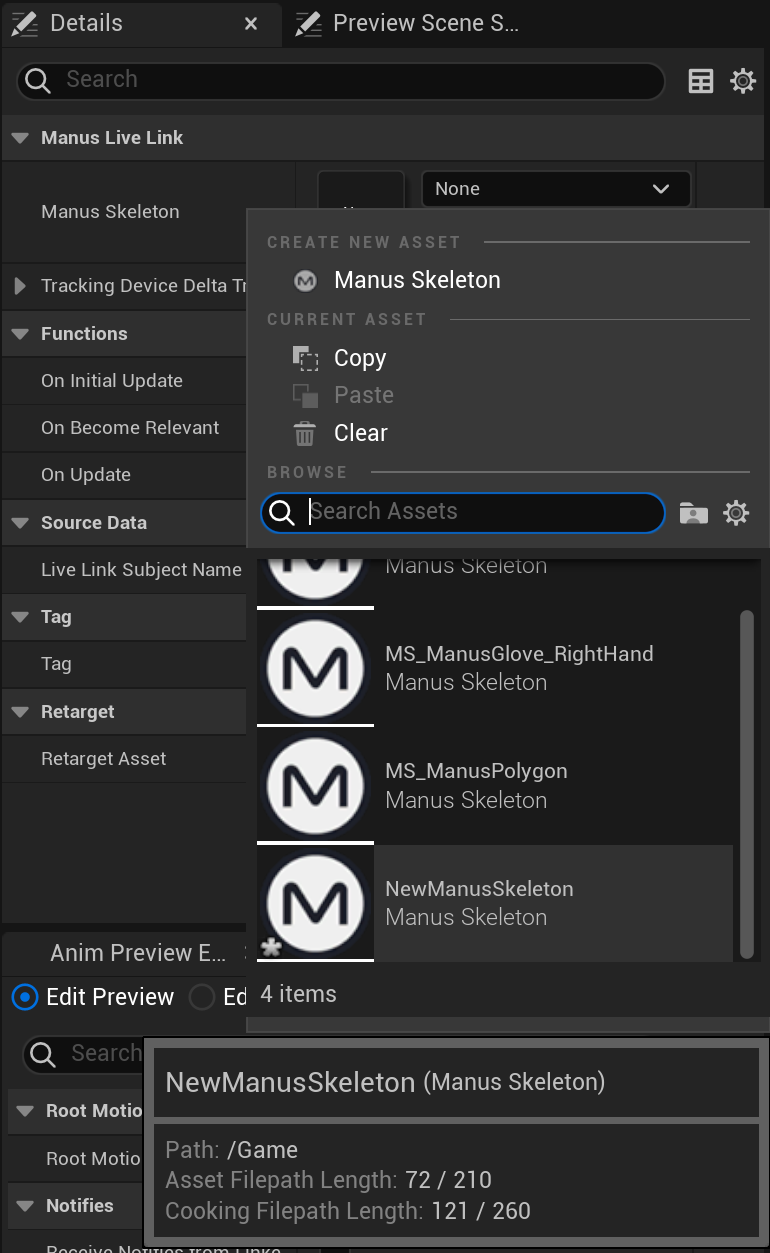Image resolution: width=770 pixels, height=1253 pixels.
Task: Open asset picker view options gear
Action: pos(736,513)
